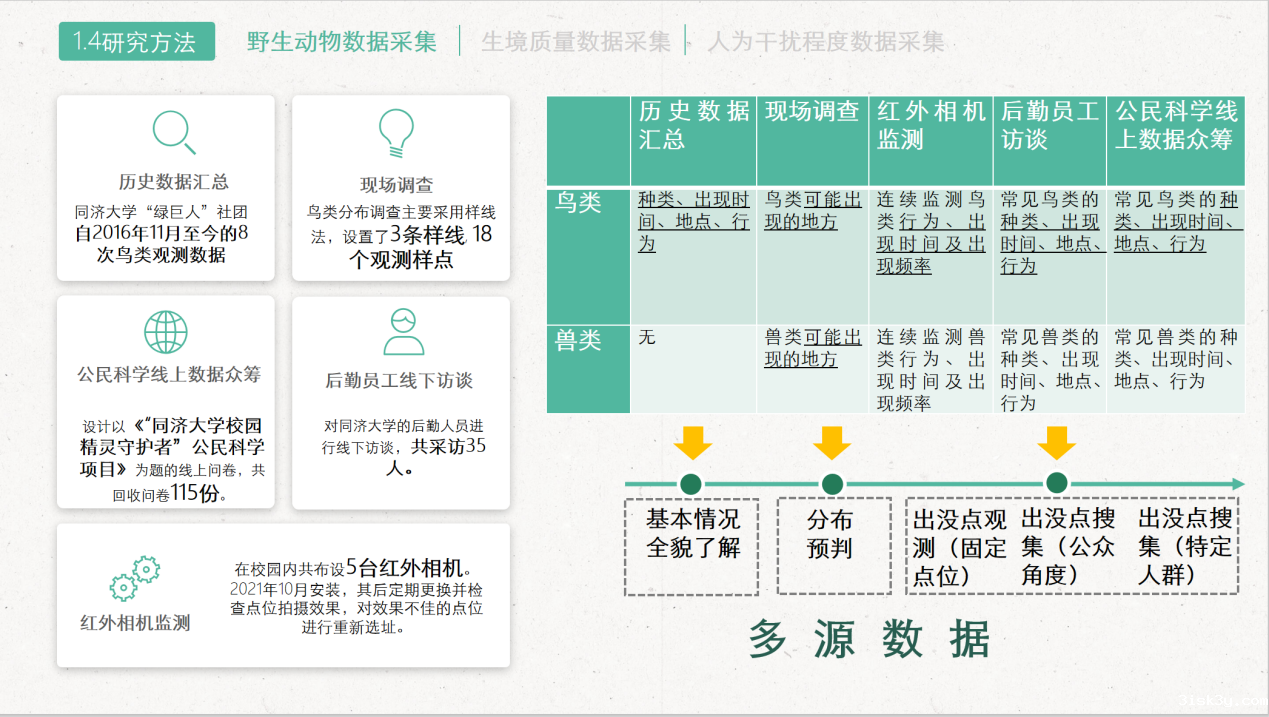Click the green timeline dot above 分布预判
This screenshot has width=1269, height=717.
(830, 484)
